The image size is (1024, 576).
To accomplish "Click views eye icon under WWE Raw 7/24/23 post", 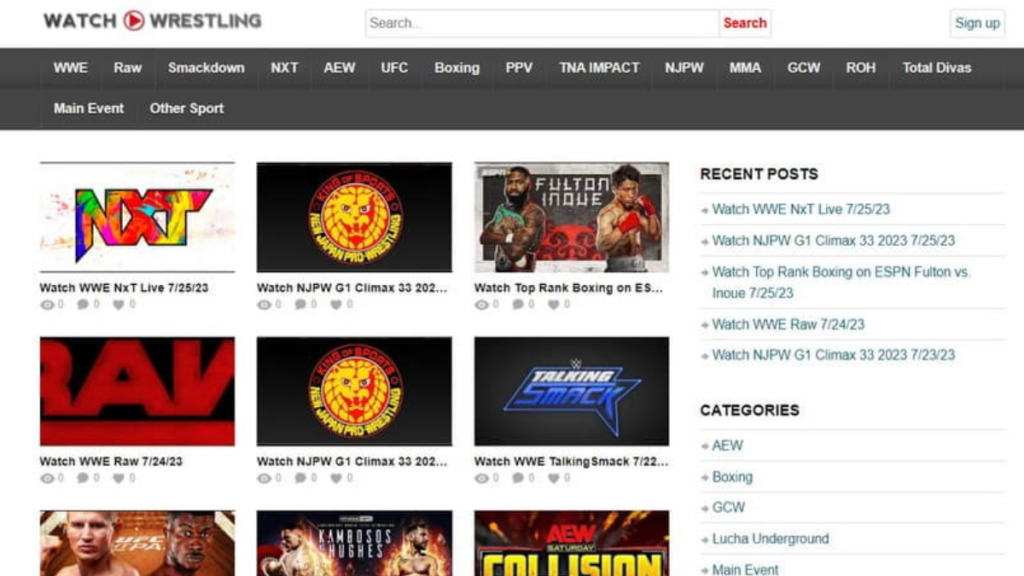I will 47,478.
